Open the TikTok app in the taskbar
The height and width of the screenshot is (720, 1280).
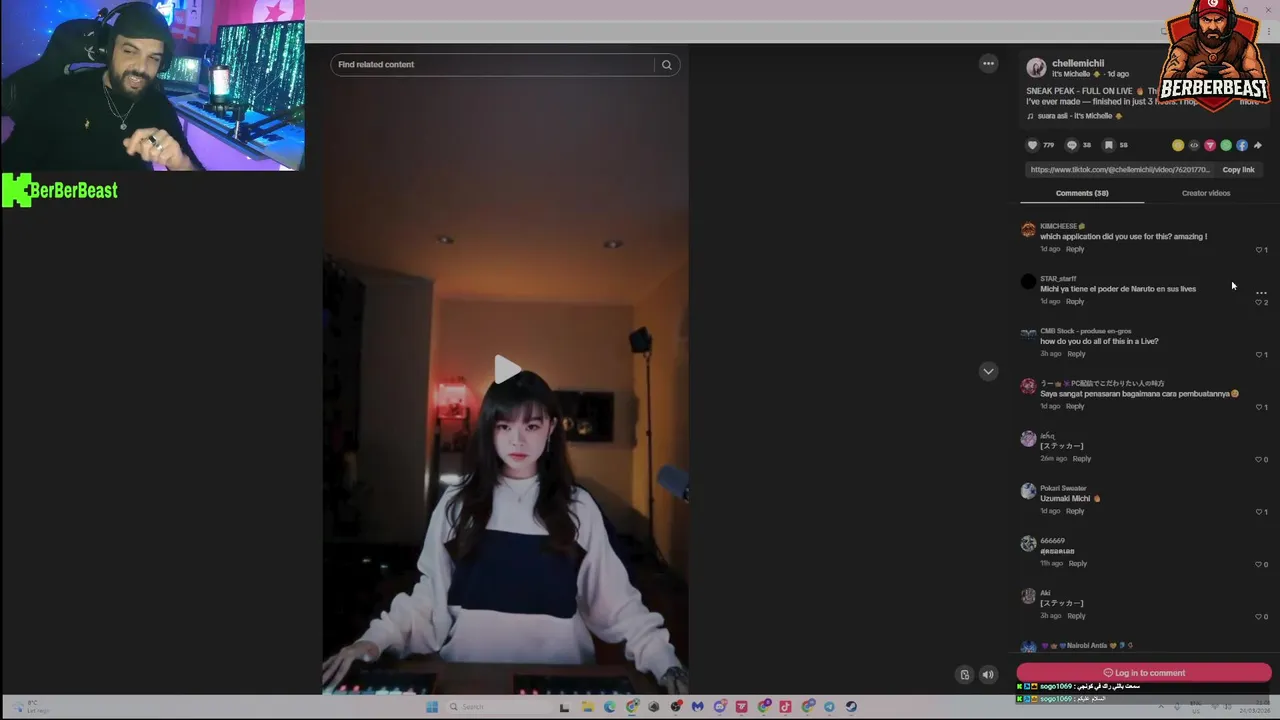click(x=785, y=707)
